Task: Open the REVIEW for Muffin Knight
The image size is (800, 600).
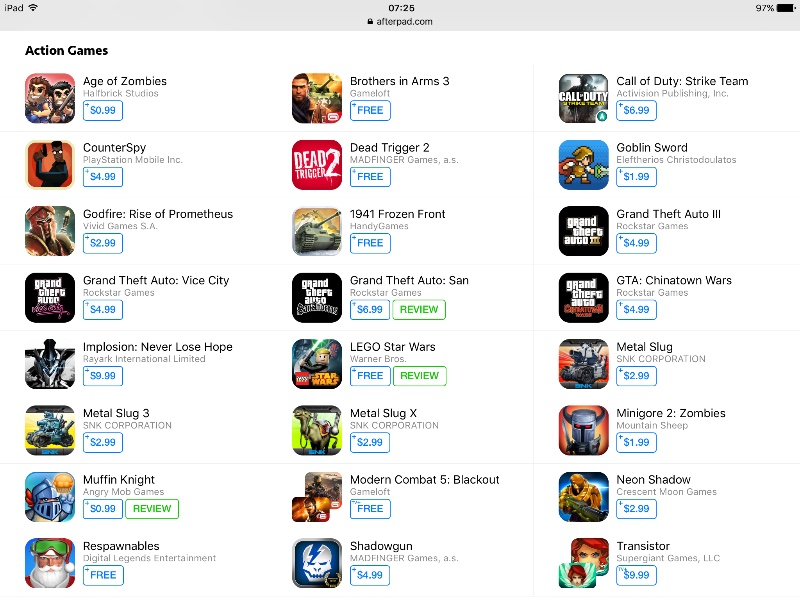Action: click(152, 509)
